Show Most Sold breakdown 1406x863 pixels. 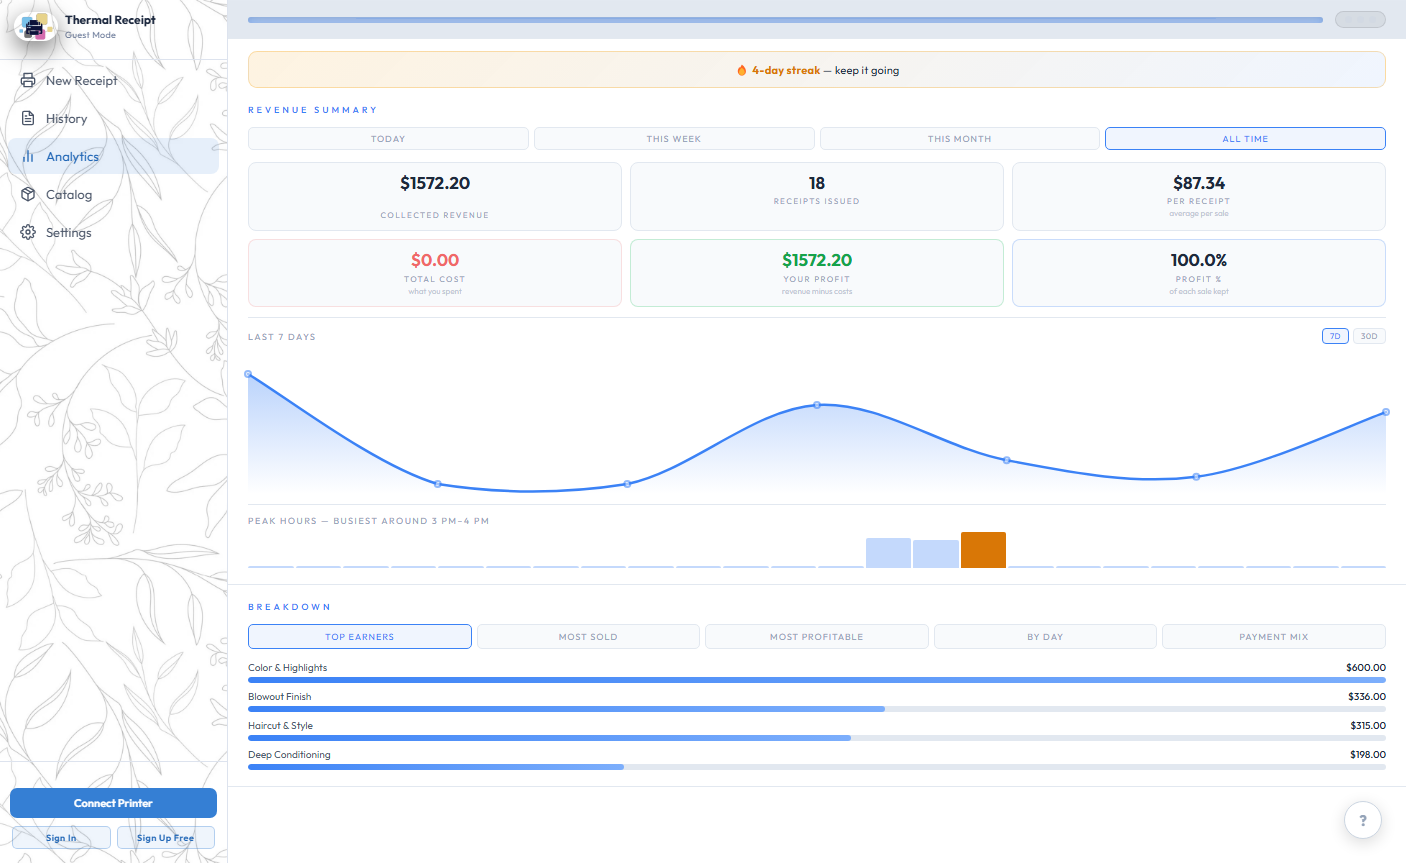[x=588, y=636]
